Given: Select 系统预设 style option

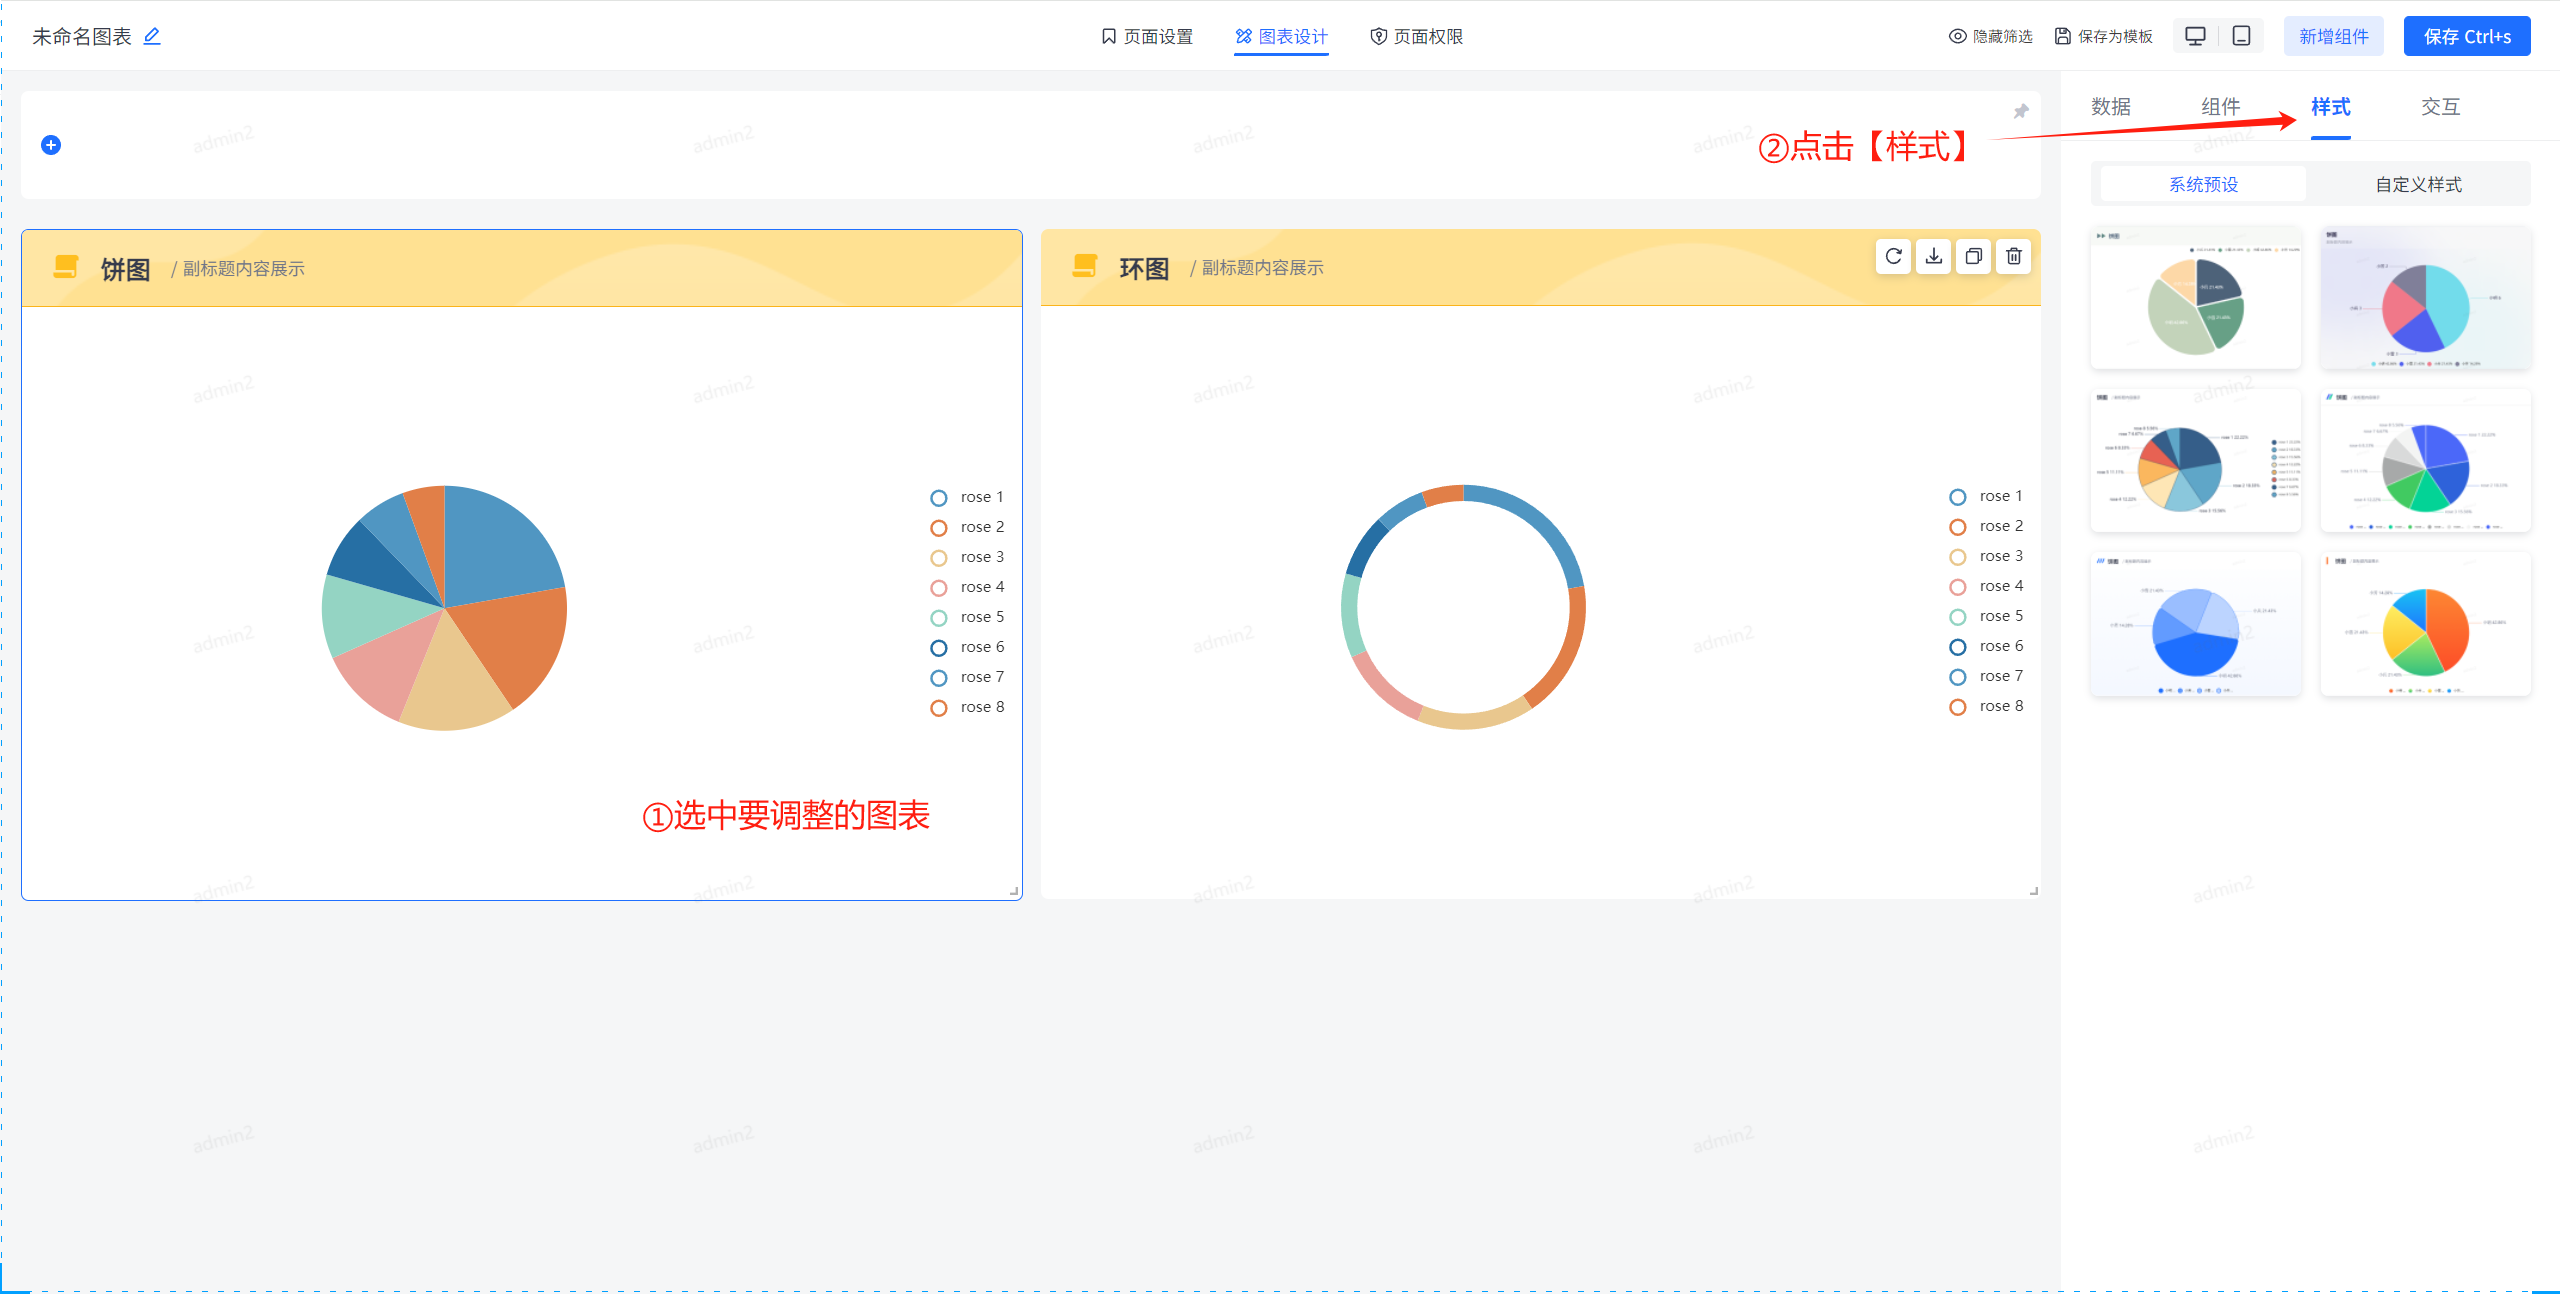Looking at the screenshot, I should [2203, 184].
